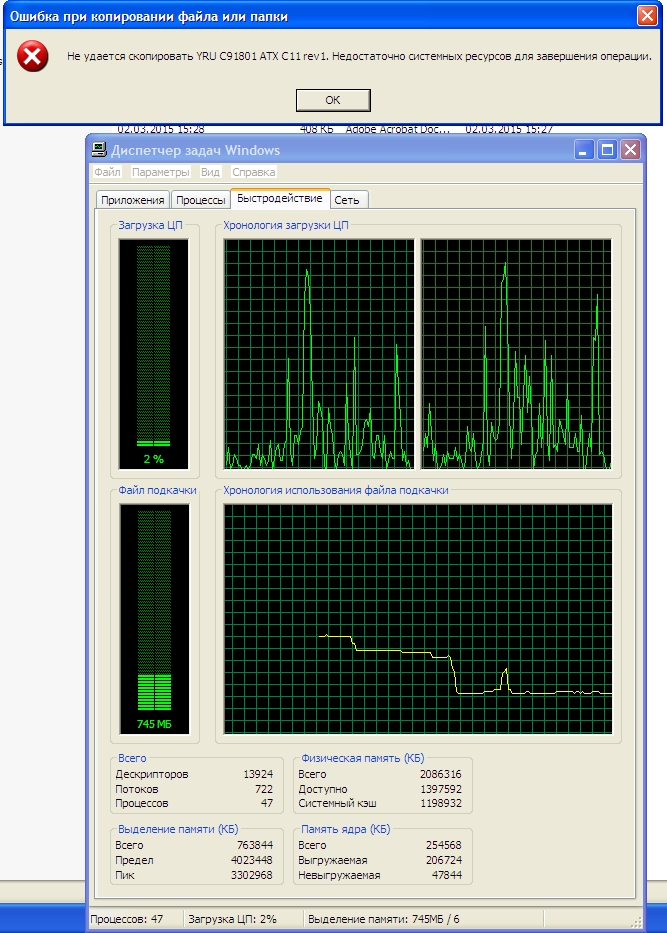Open the Вид menu
The image size is (667, 933).
(210, 172)
